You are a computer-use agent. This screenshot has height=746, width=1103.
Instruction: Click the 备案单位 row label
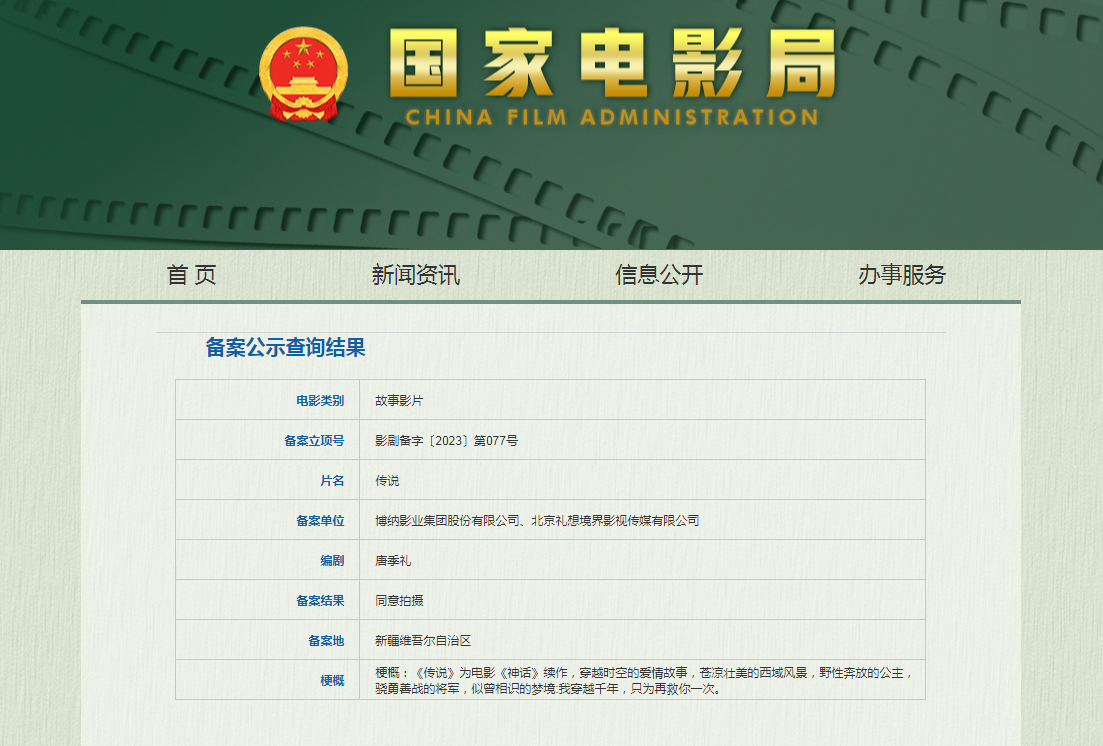tap(319, 520)
